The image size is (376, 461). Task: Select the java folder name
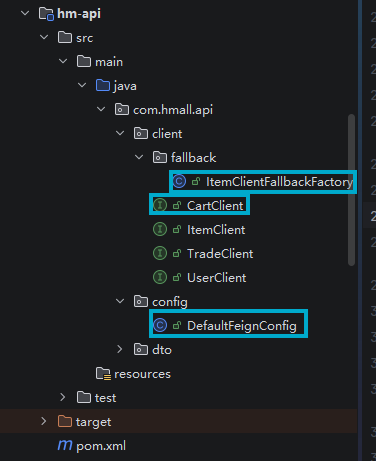coord(125,86)
